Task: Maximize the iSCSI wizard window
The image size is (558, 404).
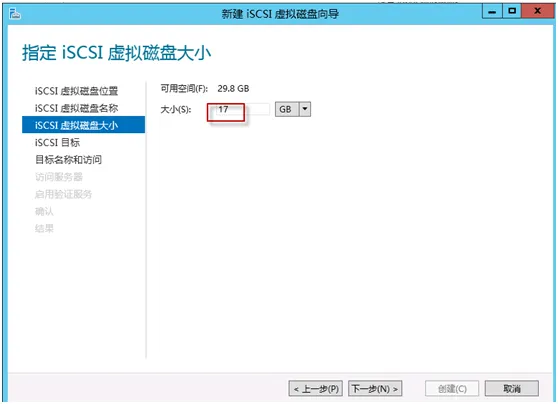Action: (512, 11)
